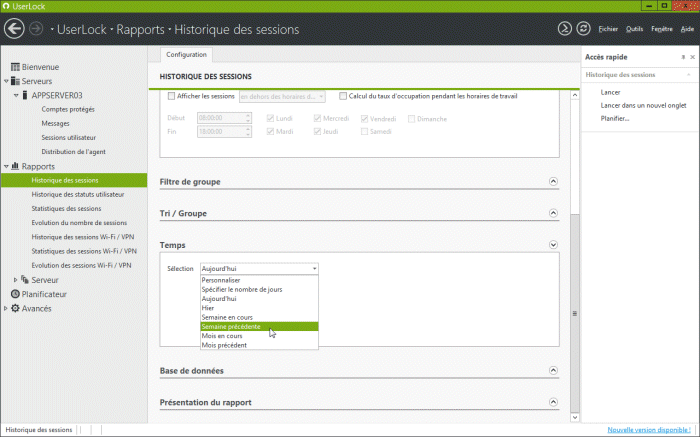
Task: Open Statistiques des sessions report
Action: pyautogui.click(x=66, y=208)
